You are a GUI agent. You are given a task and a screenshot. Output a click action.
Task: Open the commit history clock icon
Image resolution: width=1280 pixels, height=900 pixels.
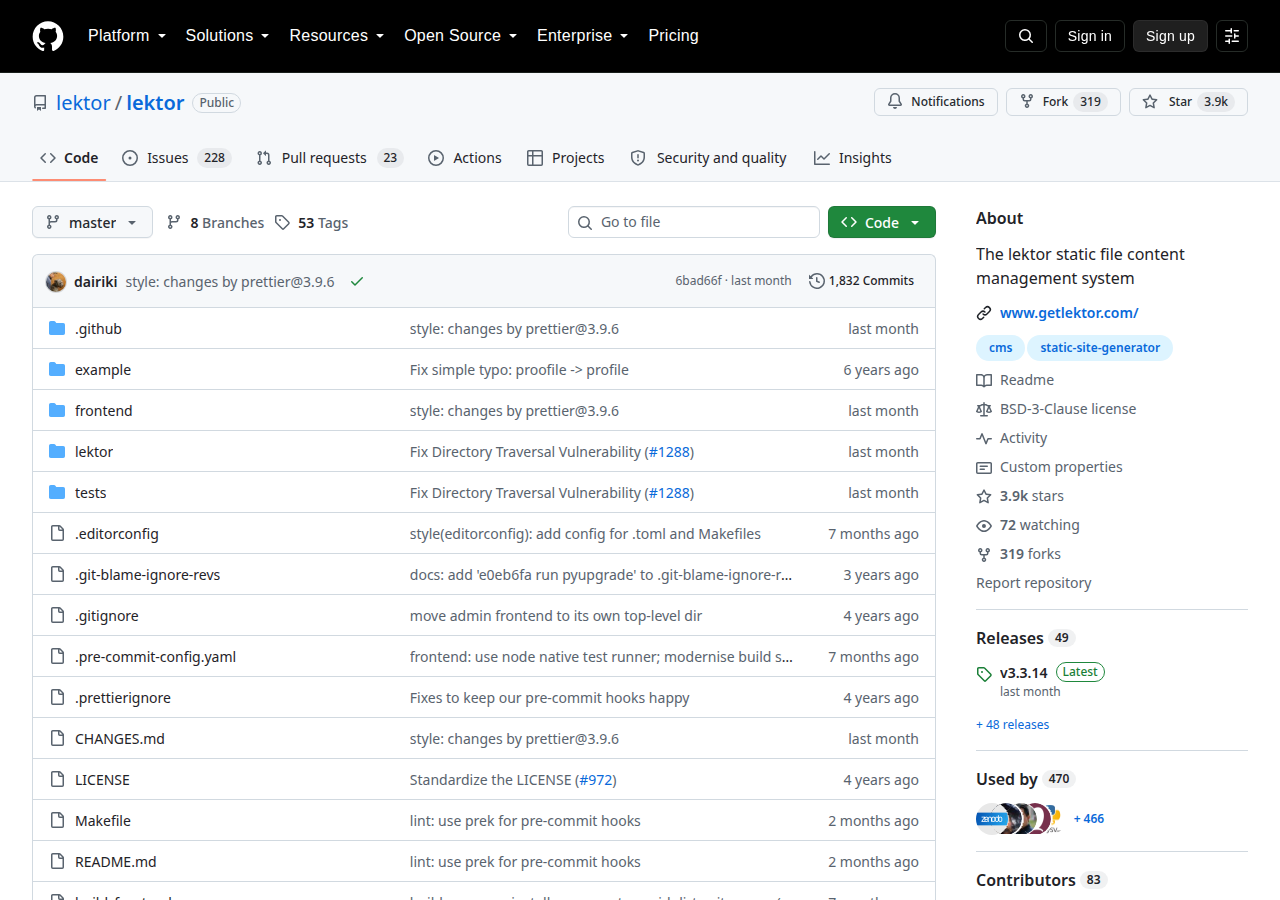[x=817, y=281]
